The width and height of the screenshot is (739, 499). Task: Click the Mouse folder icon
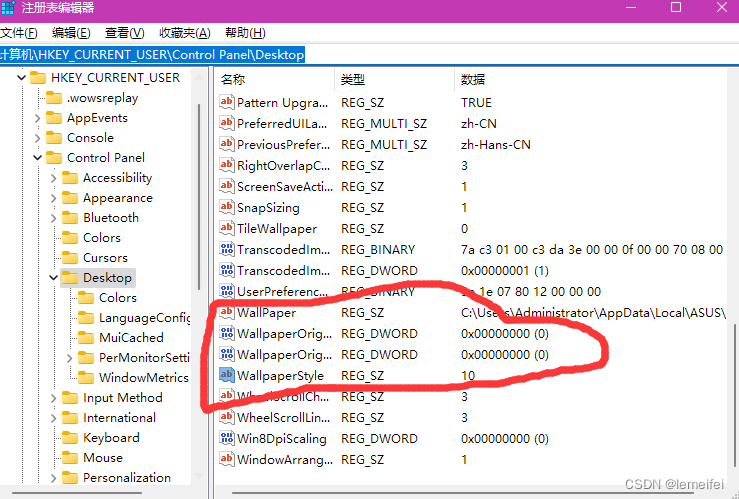70,458
